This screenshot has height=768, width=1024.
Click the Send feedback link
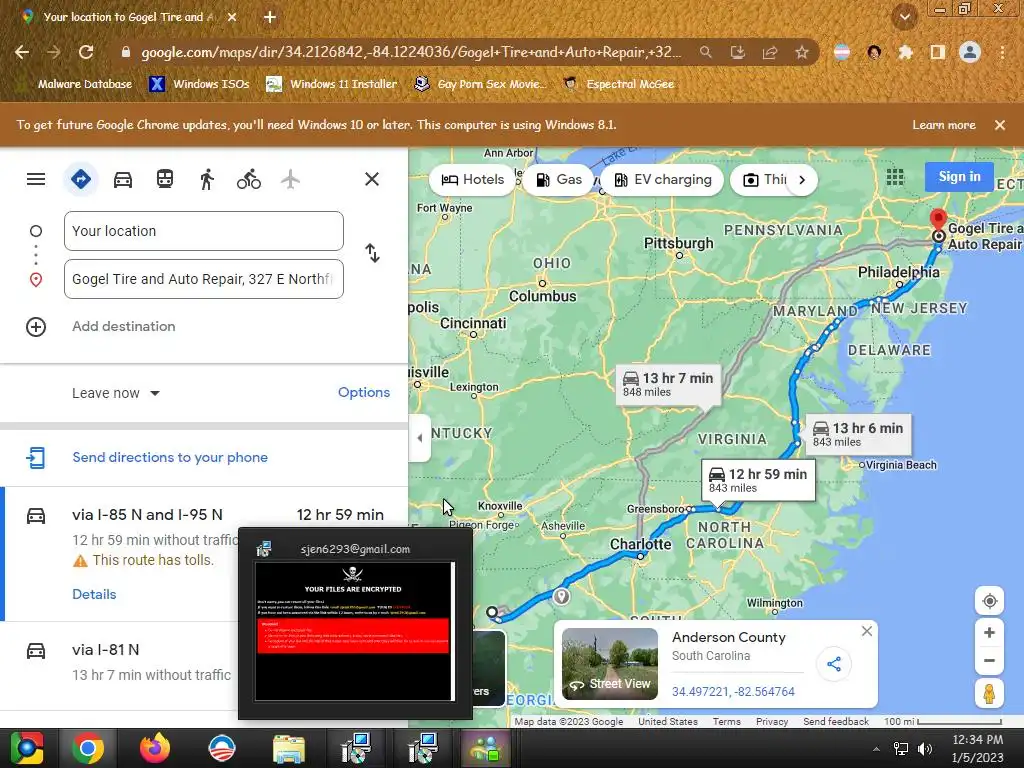click(x=836, y=722)
